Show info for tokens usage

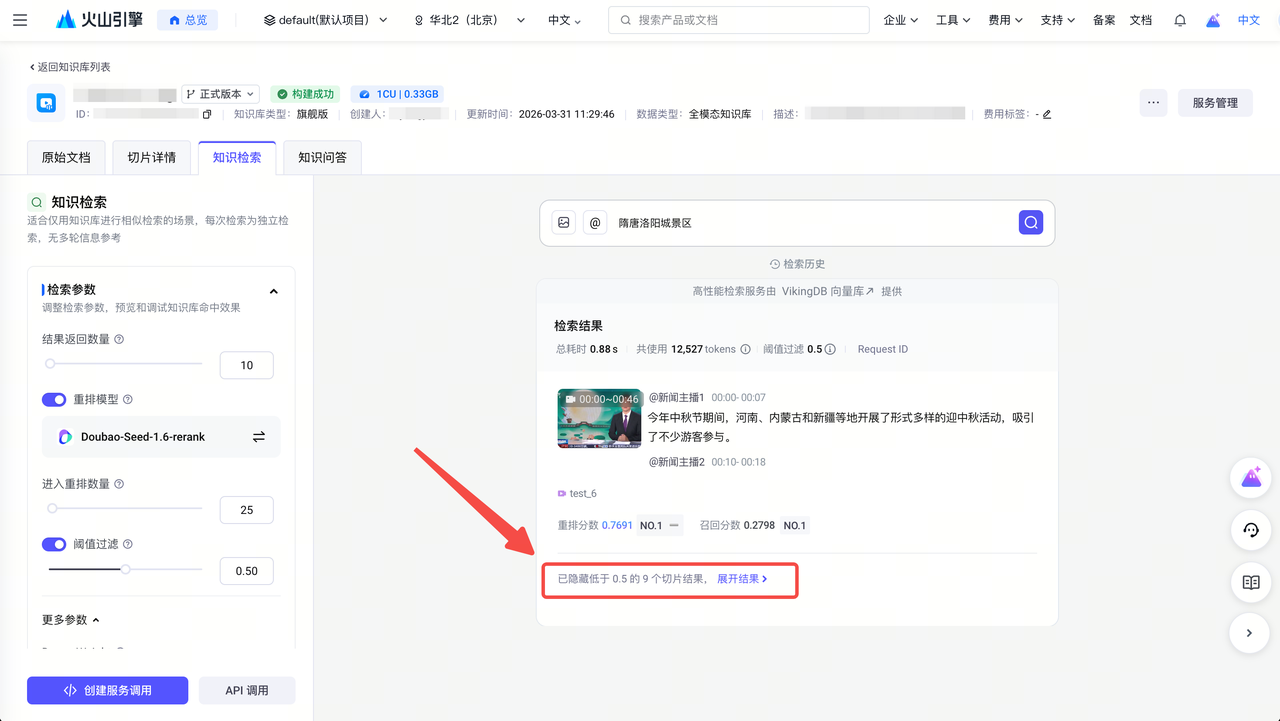pos(745,349)
